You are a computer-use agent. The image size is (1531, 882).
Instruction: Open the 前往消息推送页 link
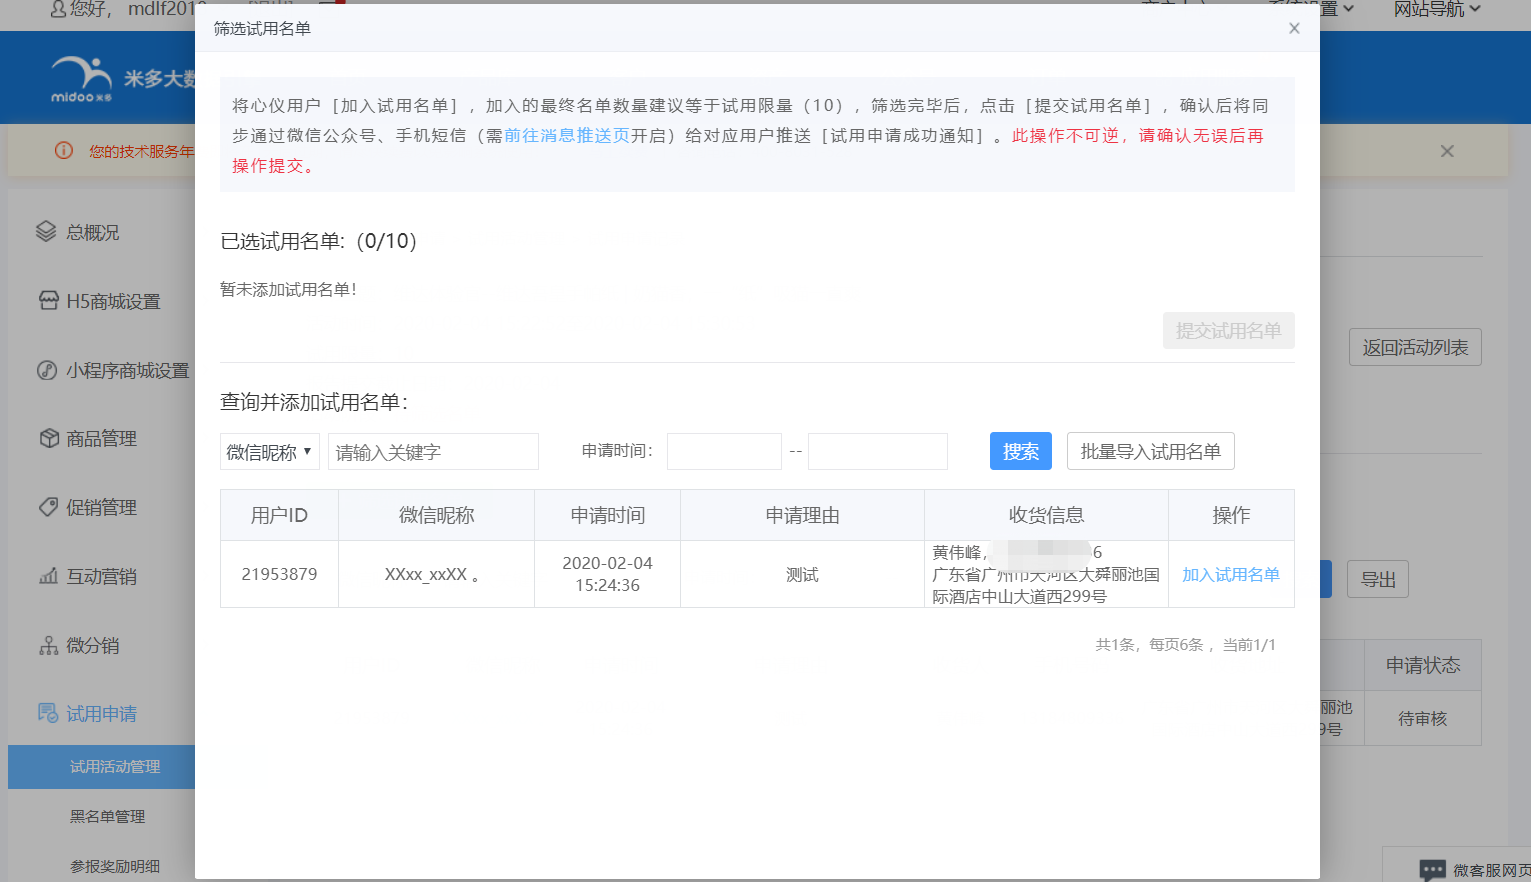pos(567,135)
